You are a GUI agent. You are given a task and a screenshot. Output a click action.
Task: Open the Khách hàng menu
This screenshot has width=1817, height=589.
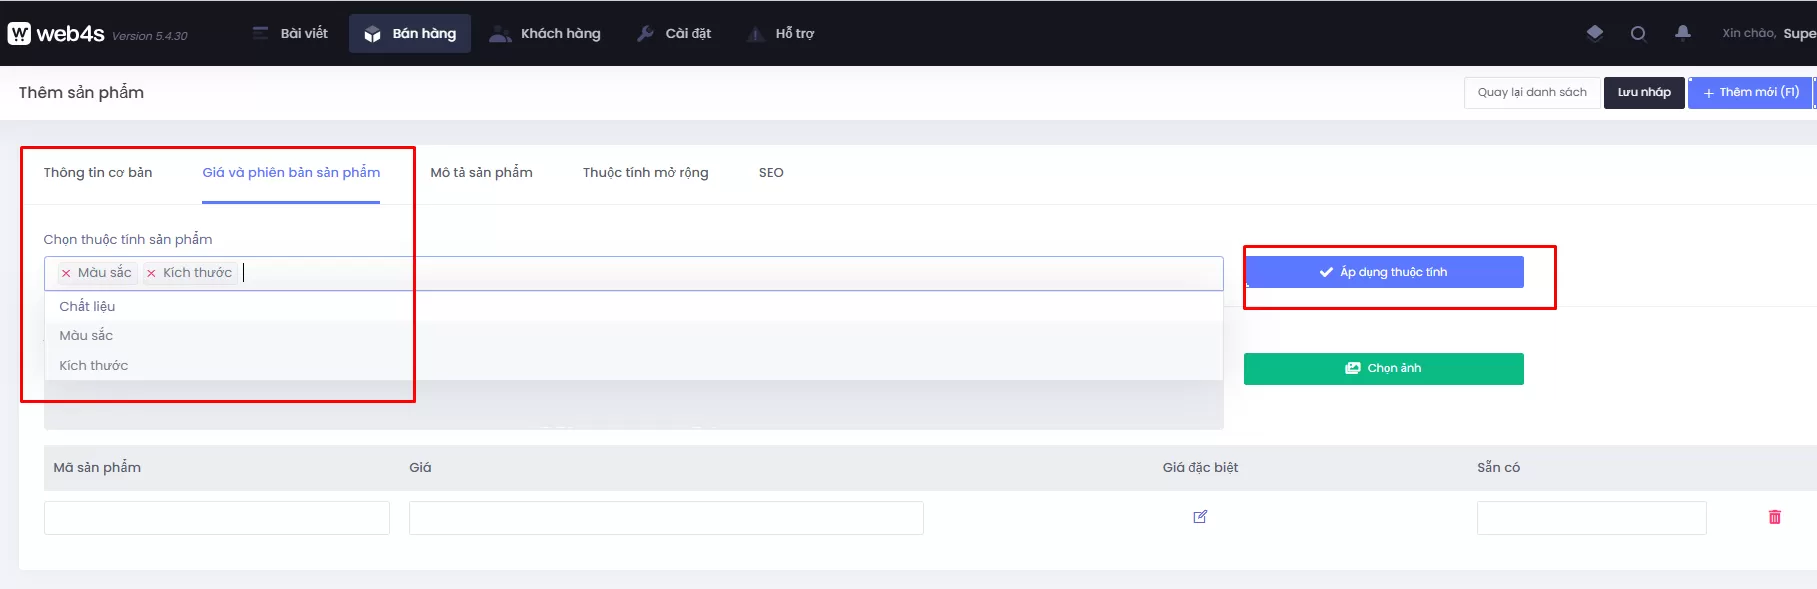point(545,34)
